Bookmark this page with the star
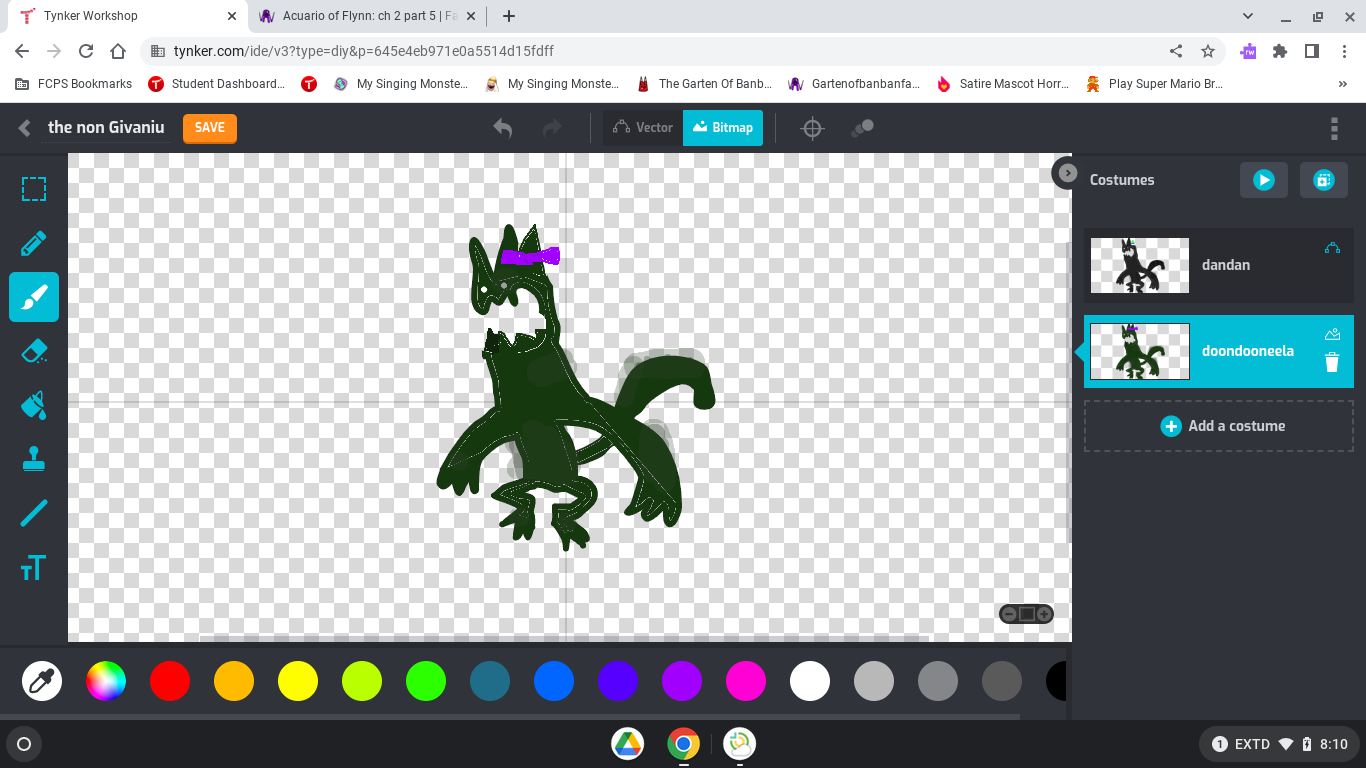 tap(1208, 51)
